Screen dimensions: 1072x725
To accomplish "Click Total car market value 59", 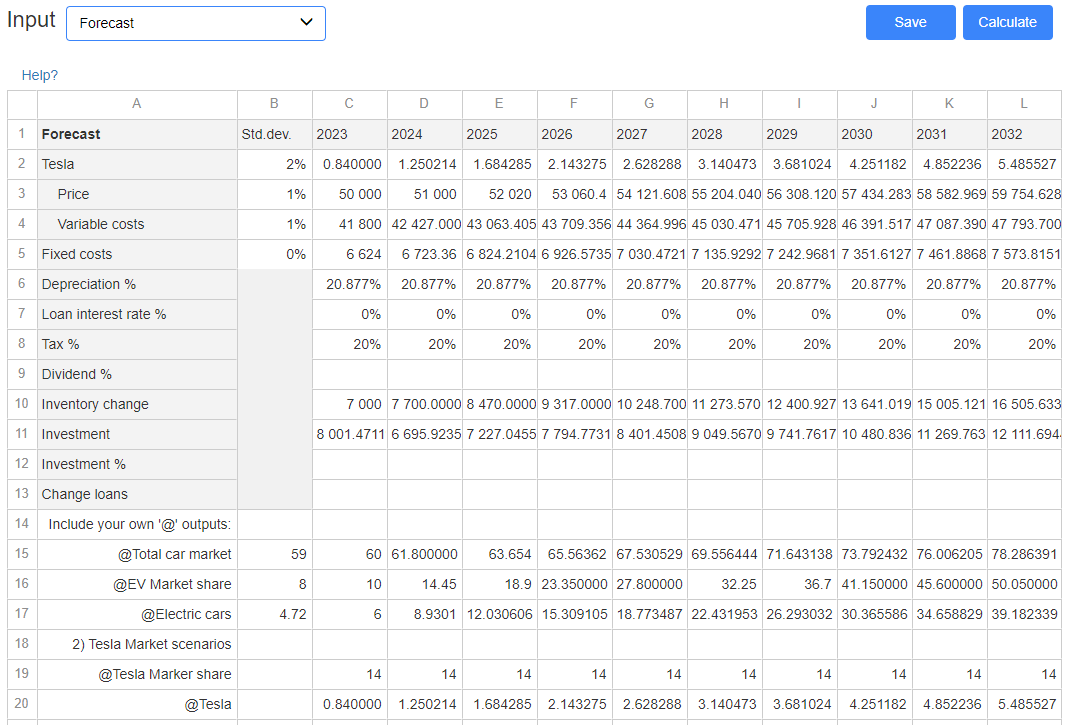I will point(274,554).
